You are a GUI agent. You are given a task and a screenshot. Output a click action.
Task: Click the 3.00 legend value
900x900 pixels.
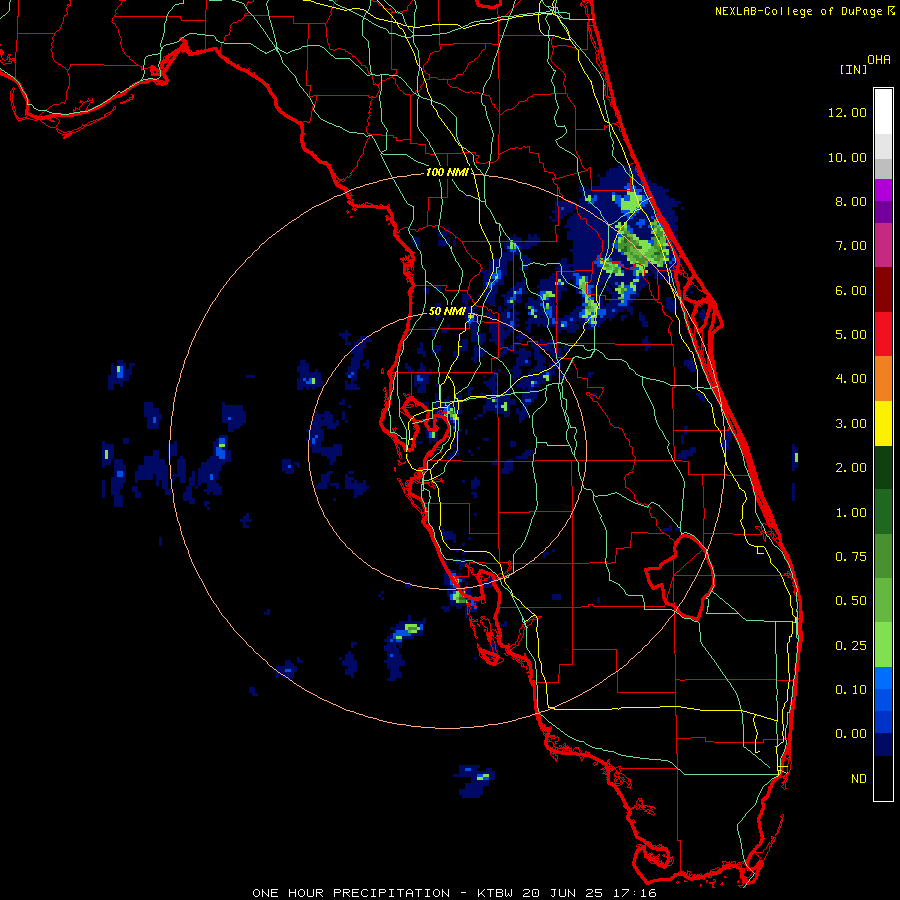pos(851,424)
